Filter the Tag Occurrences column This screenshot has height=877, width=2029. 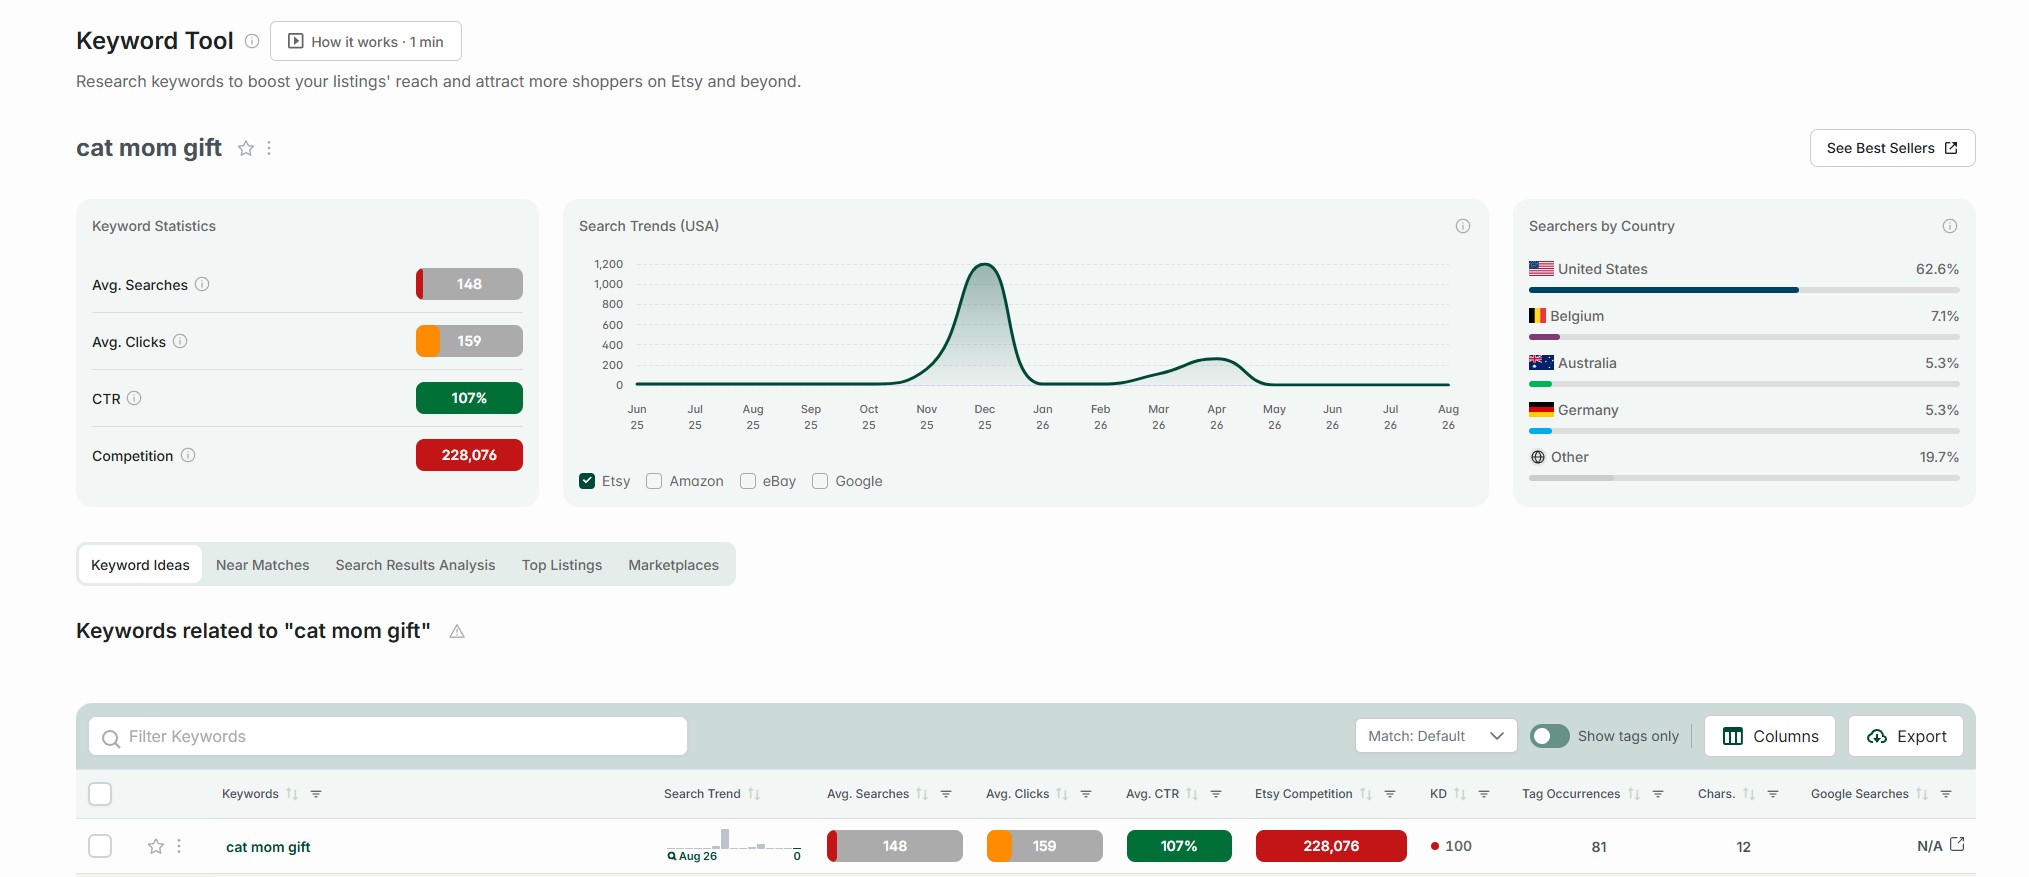(x=1658, y=794)
